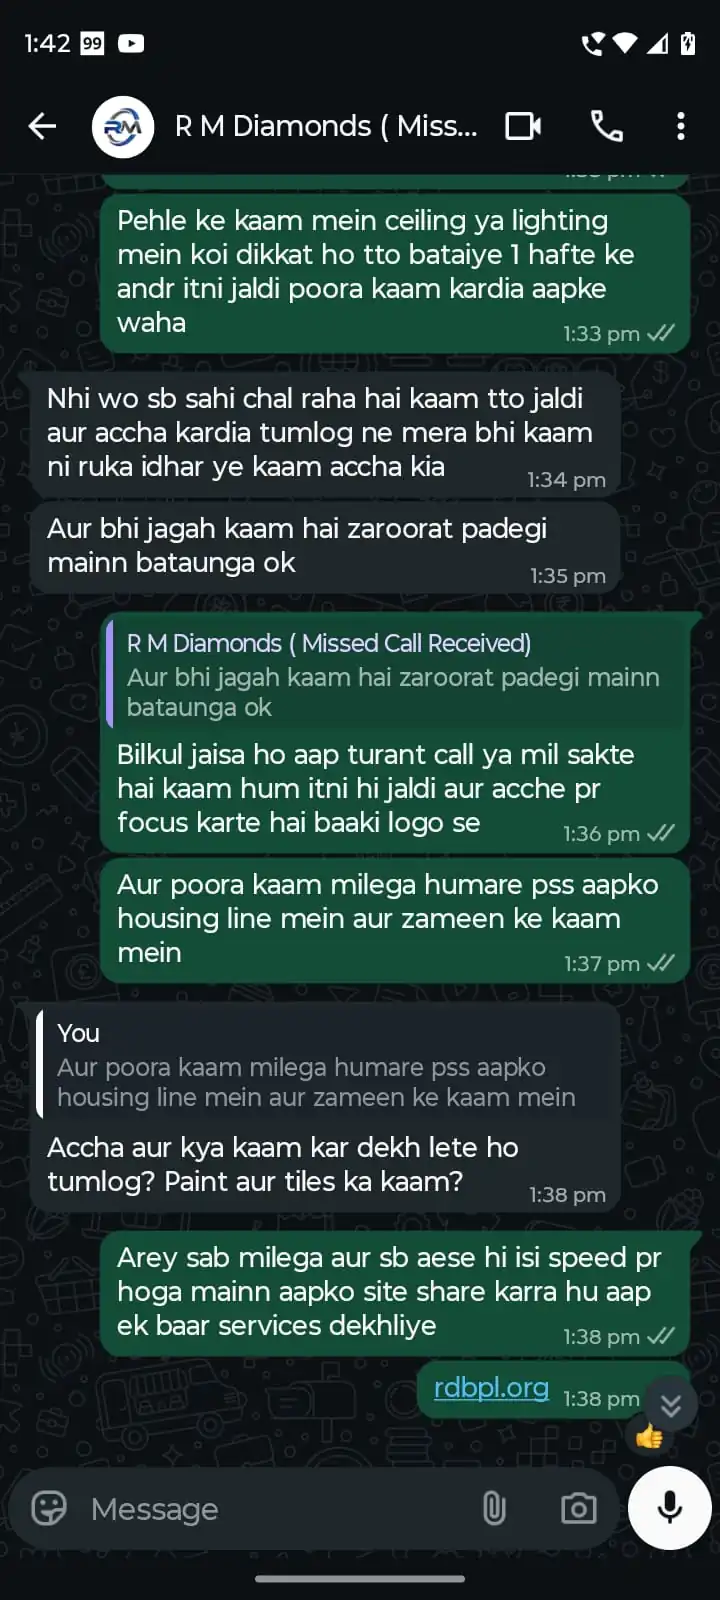Tap quoted reply 'Aur bhi jagah kaam hai'

pos(397,676)
